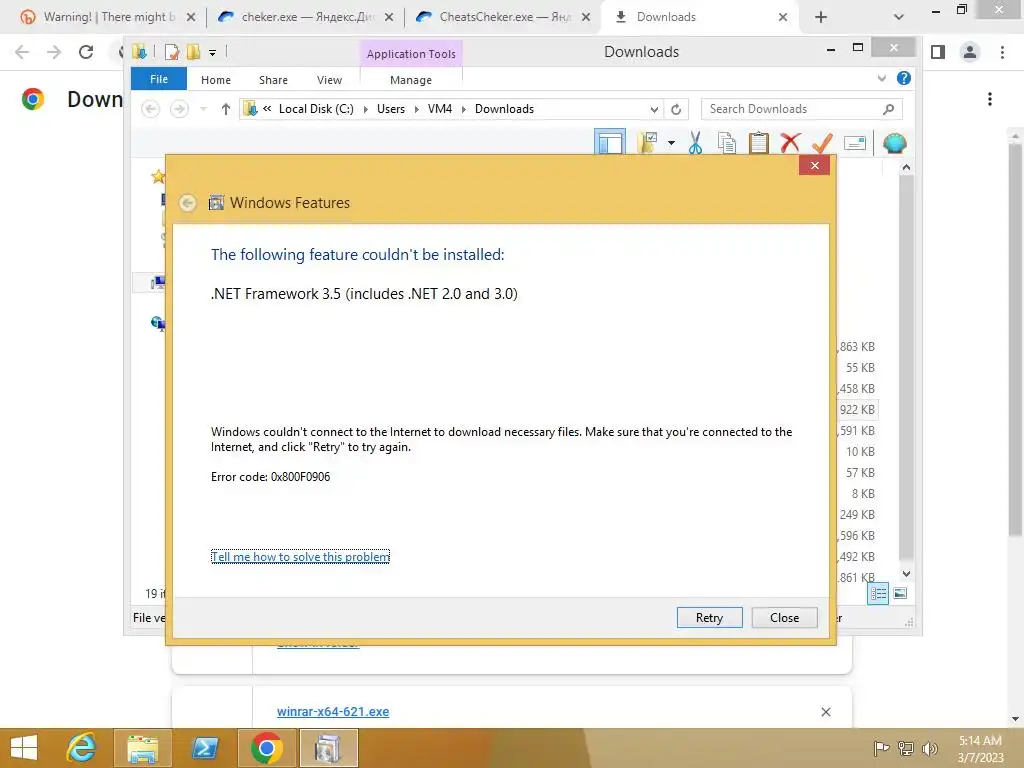
Task: Reload the Chrome page
Action: click(x=86, y=52)
